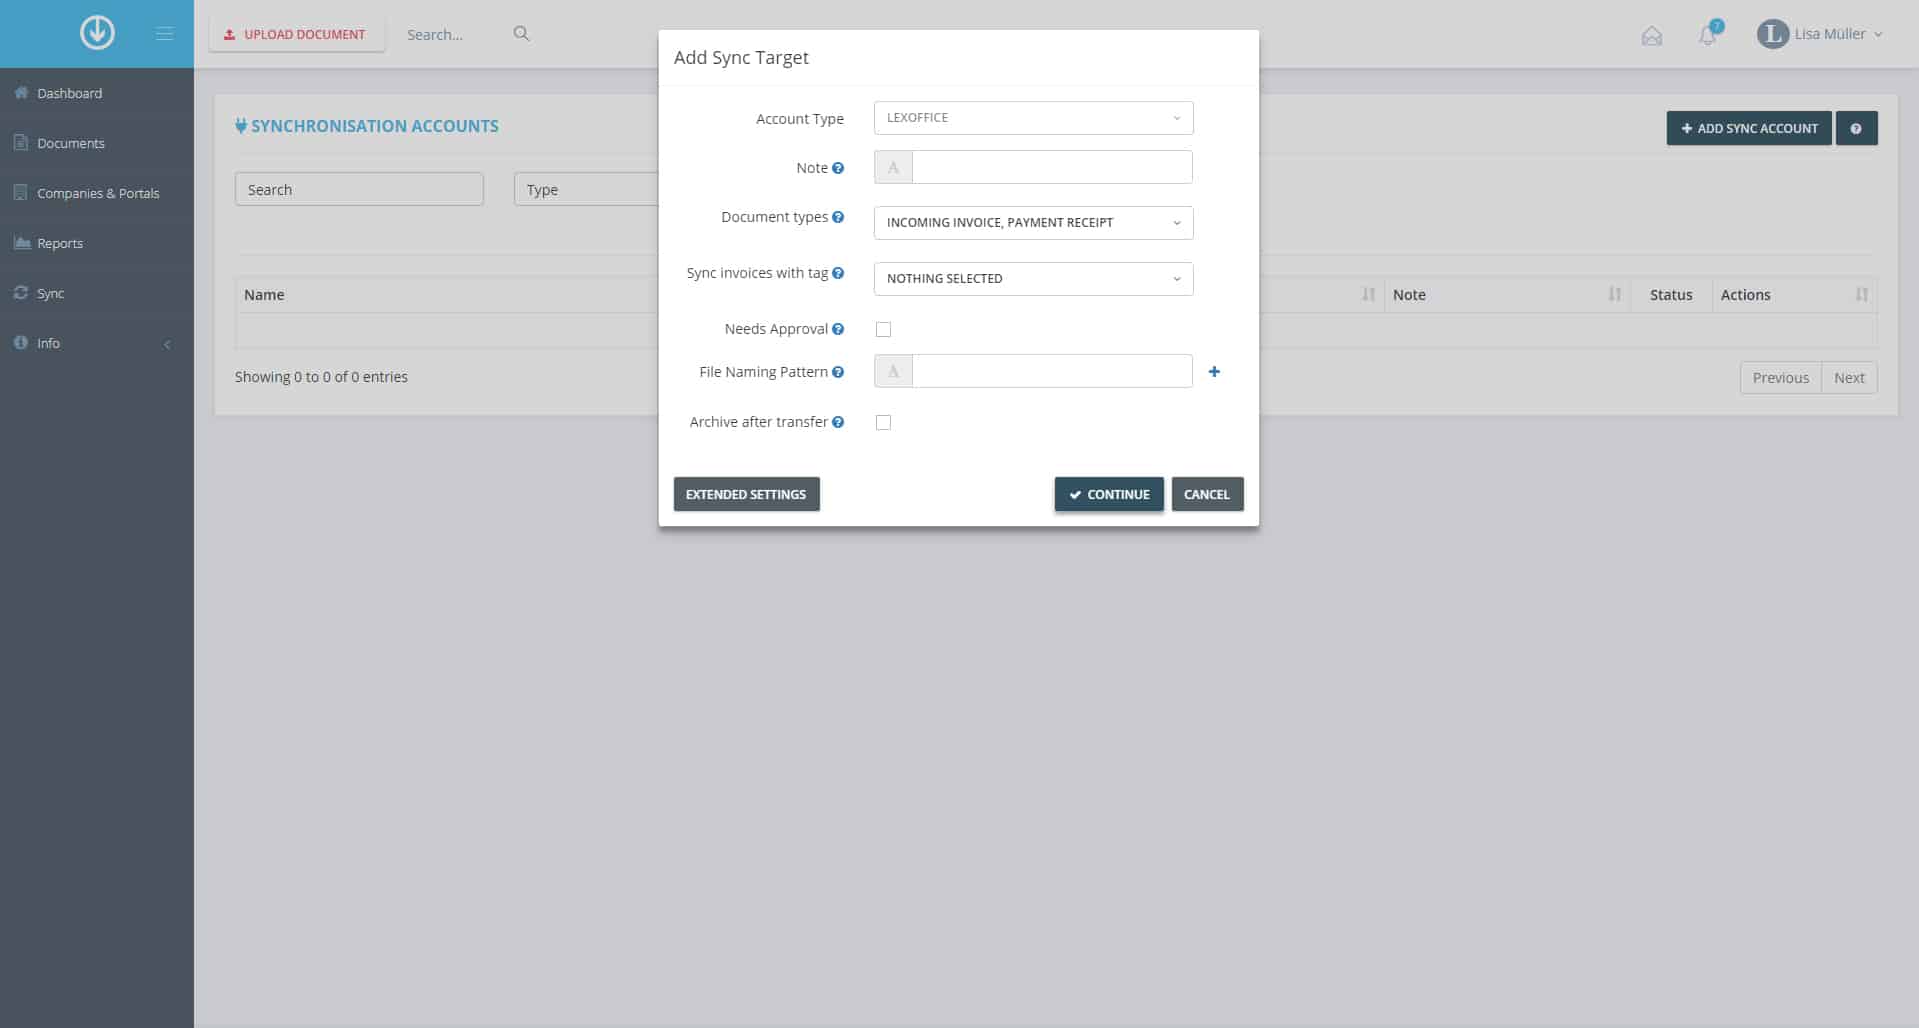
Task: Open Documents in the sidebar
Action: click(x=97, y=143)
